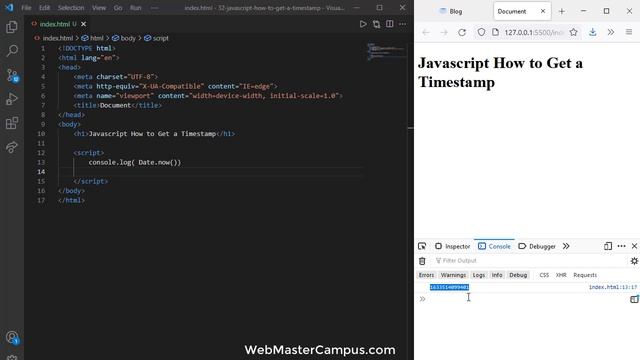This screenshot has width=640, height=360.
Task: Click line number 14 in the gutter
Action: [x=41, y=172]
